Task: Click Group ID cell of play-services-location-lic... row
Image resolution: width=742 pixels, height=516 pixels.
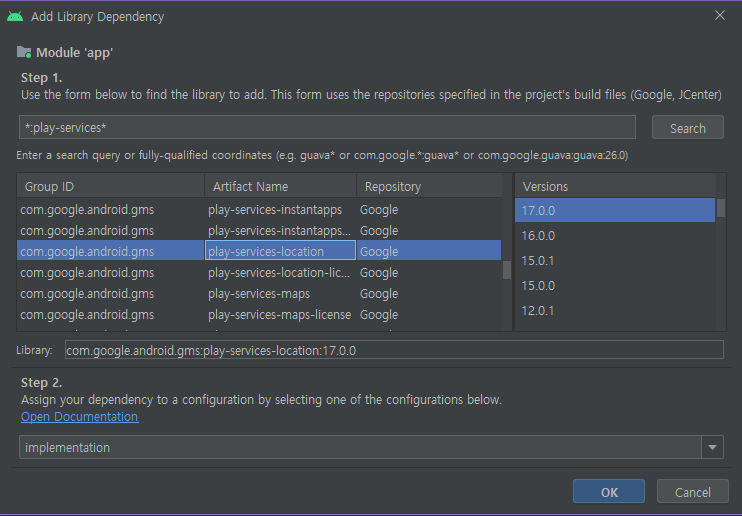Action: click(111, 273)
